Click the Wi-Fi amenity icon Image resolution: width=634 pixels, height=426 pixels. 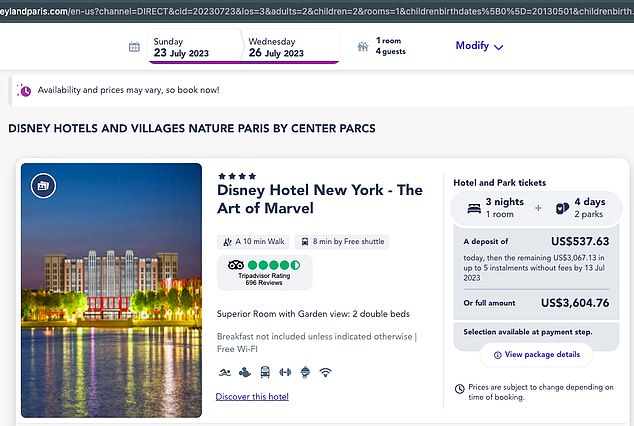325,372
